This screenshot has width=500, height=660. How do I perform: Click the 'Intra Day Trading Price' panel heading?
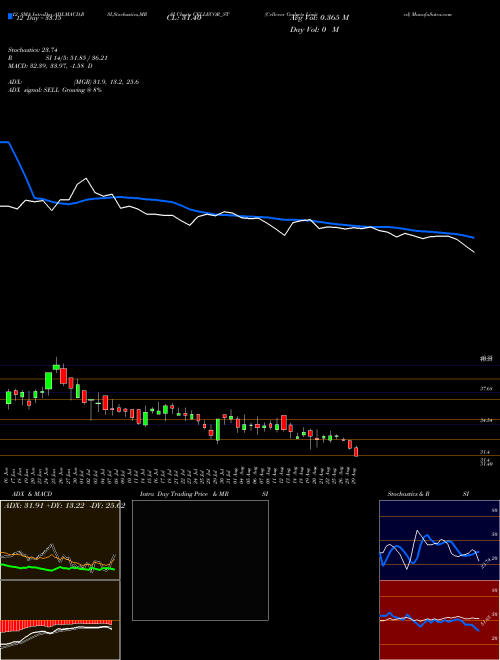pos(174,494)
